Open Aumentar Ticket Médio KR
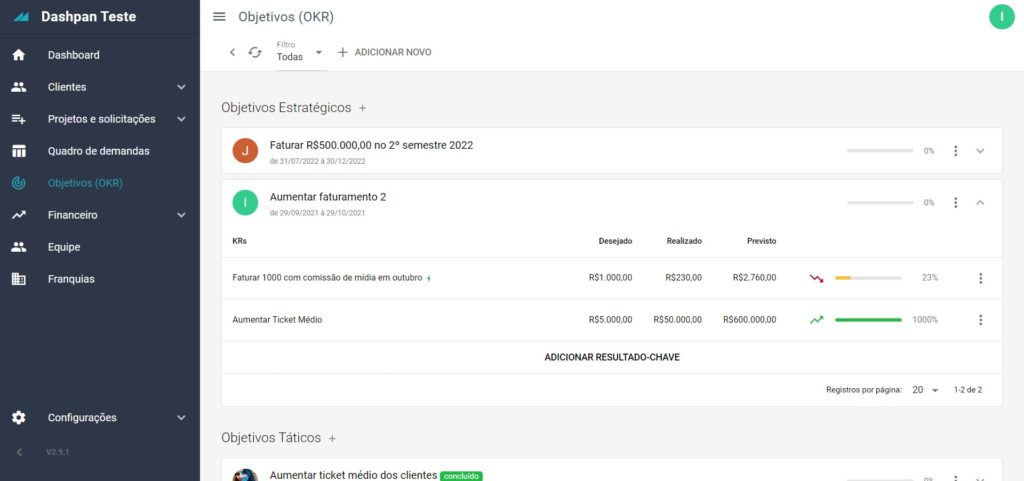 tap(277, 320)
